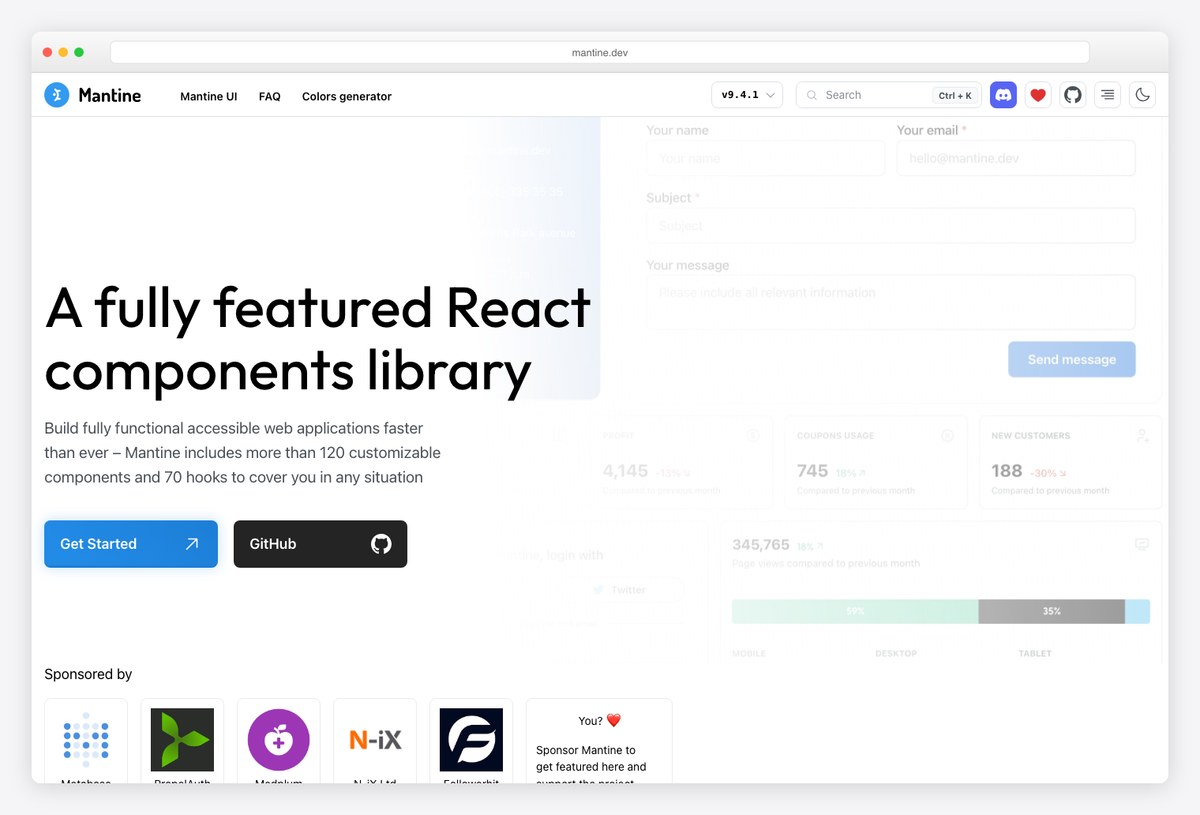Click the Get Started button

[131, 544]
